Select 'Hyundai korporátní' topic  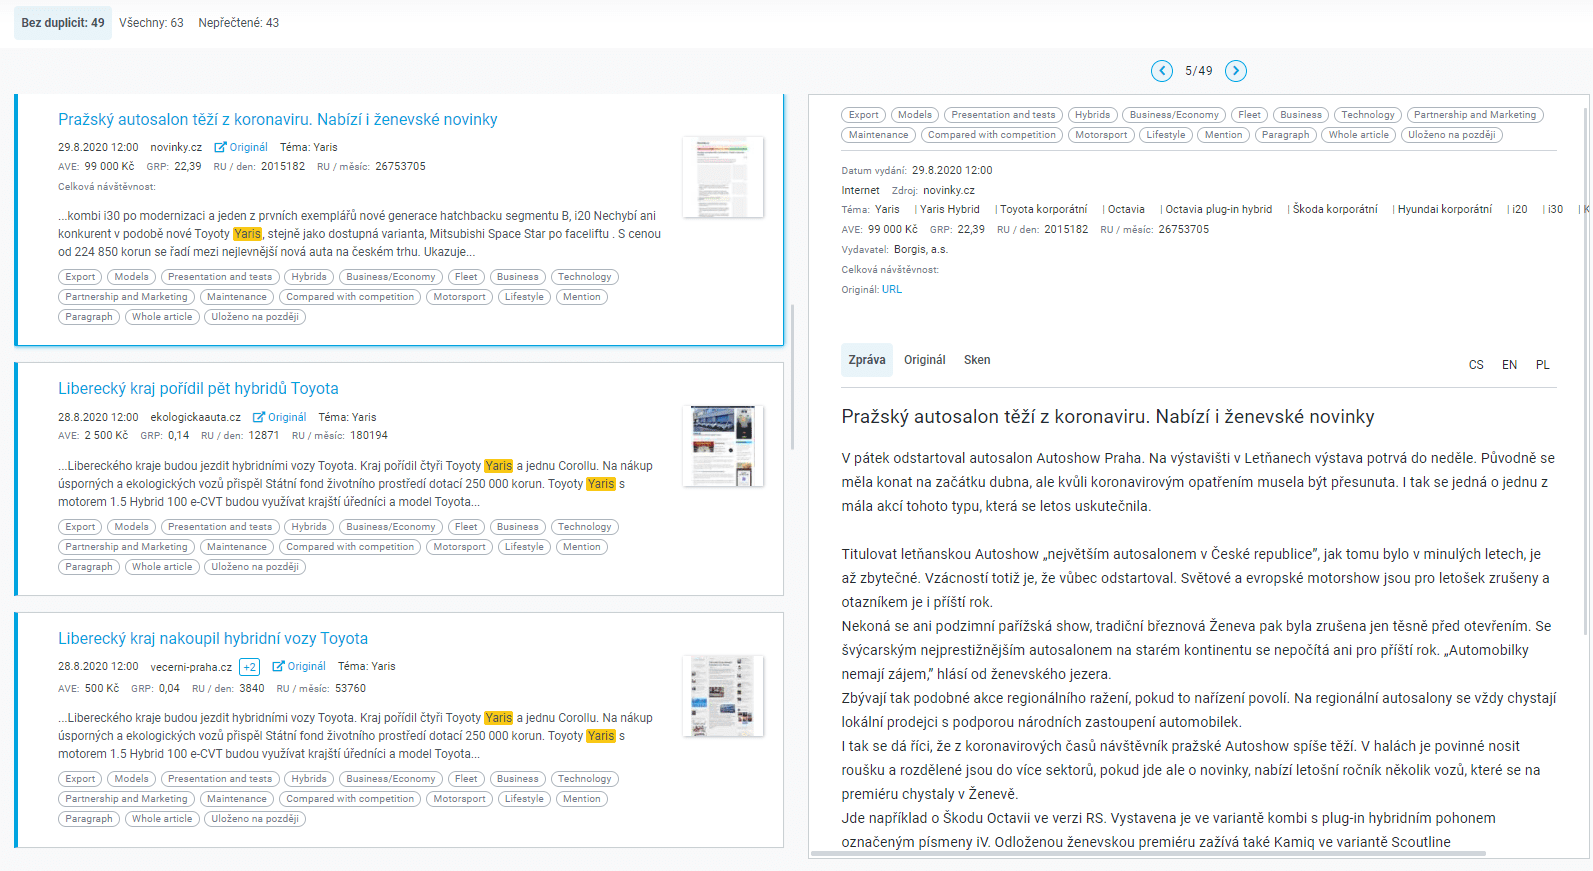tap(1445, 210)
